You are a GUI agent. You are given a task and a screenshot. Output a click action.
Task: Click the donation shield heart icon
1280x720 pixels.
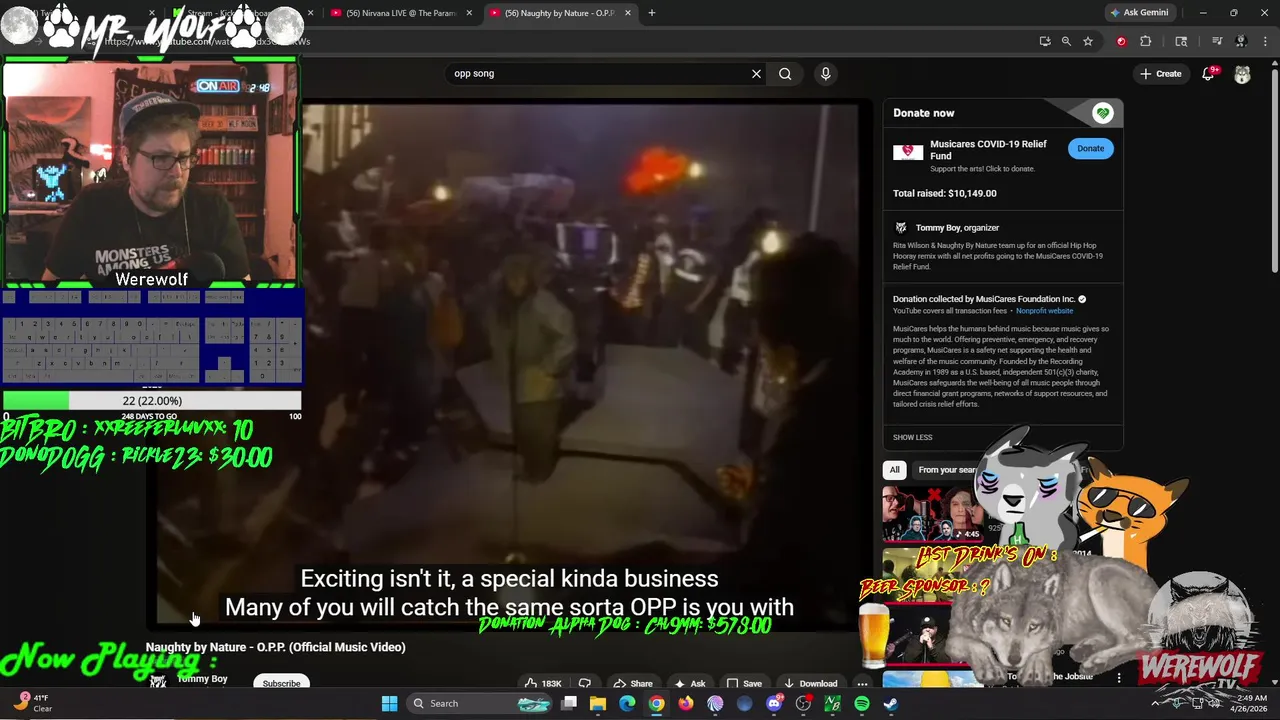point(1102,113)
